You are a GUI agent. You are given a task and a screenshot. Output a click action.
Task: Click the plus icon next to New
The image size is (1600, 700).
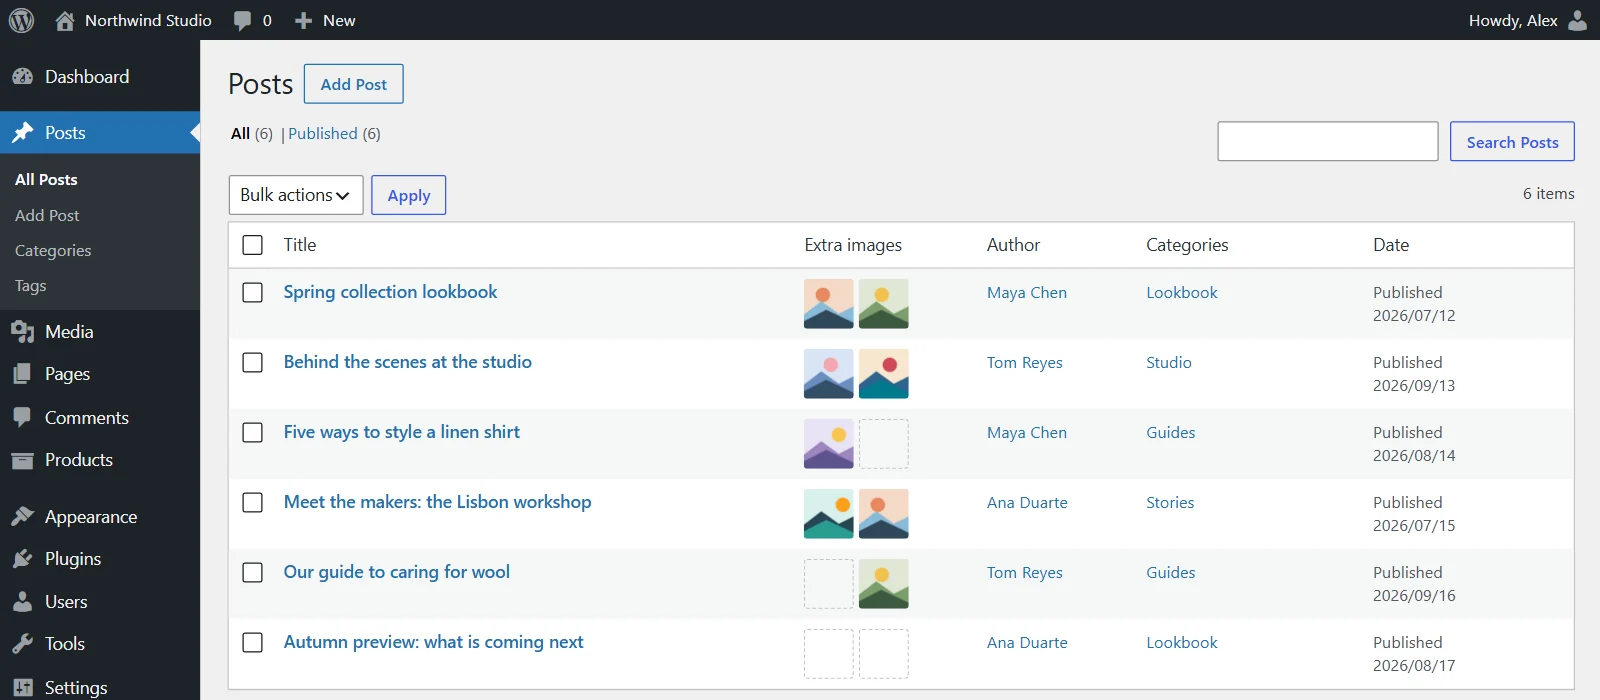pyautogui.click(x=304, y=20)
